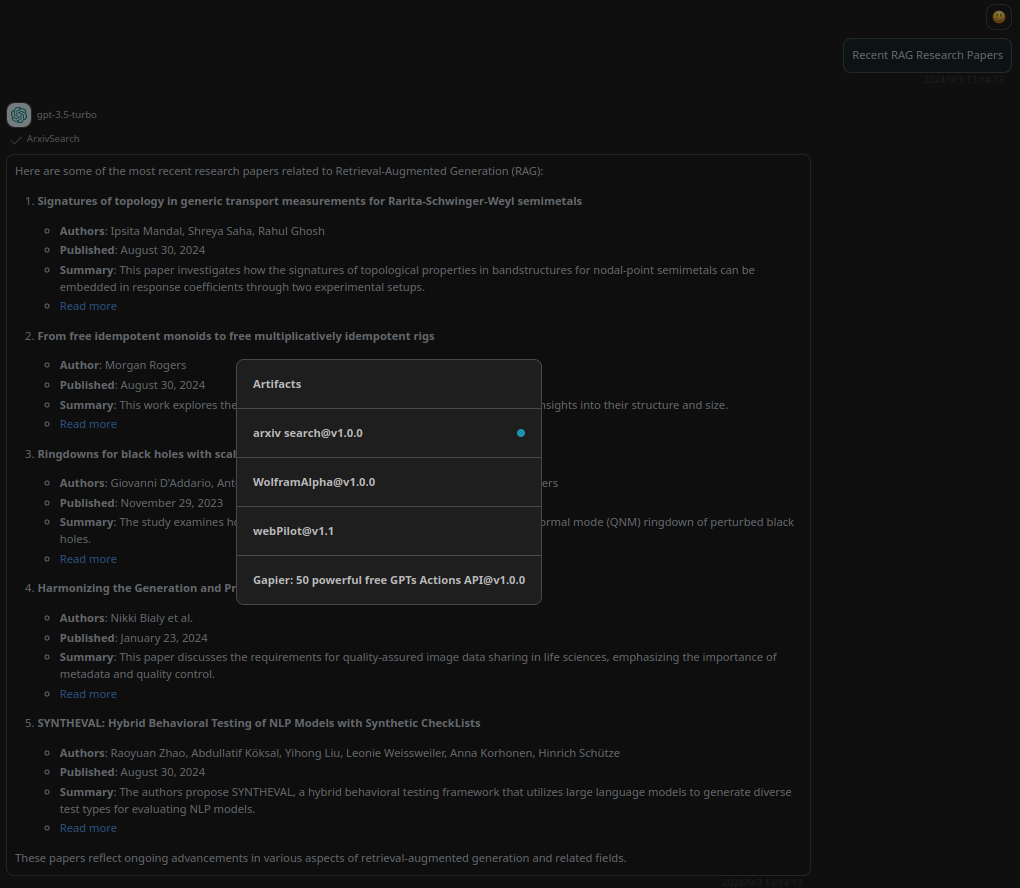
Task: Click author line Morgan Rogers
Action: (x=123, y=366)
